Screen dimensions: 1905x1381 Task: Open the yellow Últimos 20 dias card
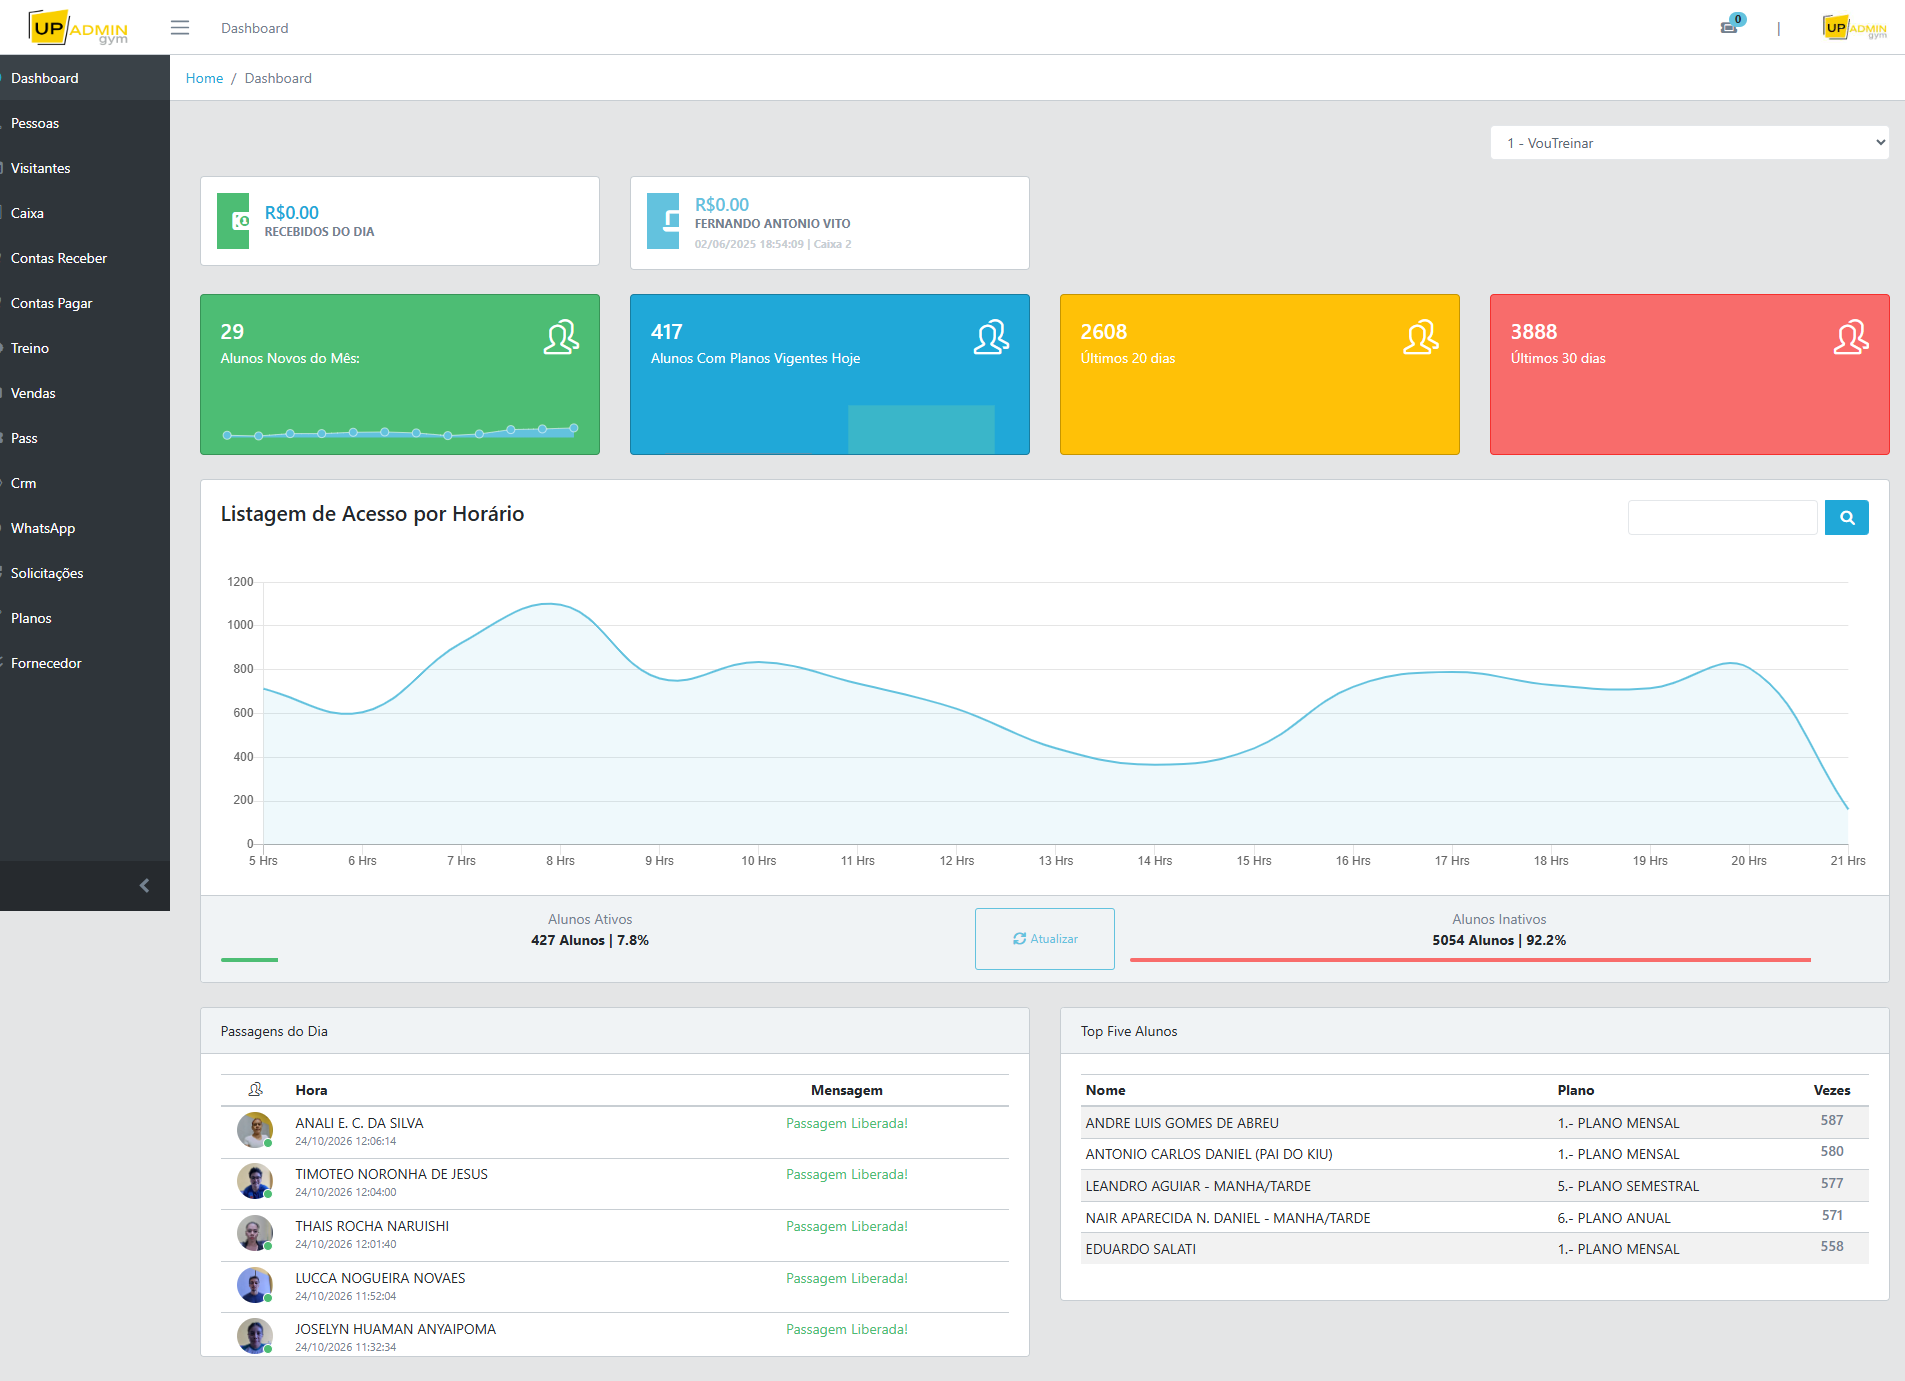click(1260, 374)
